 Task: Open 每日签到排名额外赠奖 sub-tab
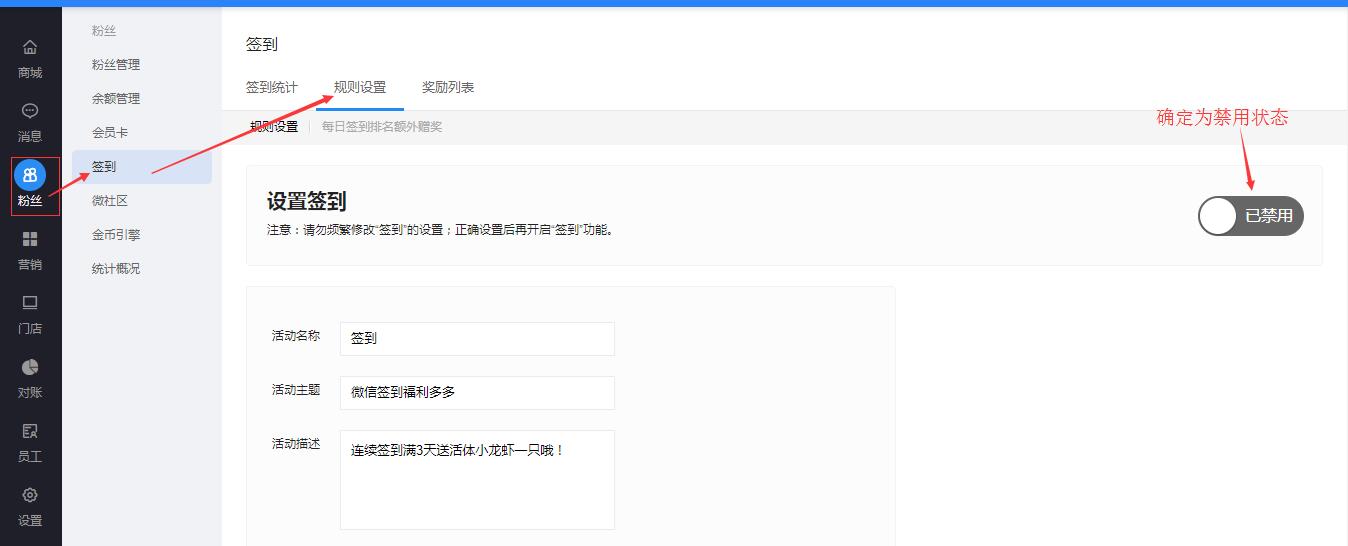(381, 127)
